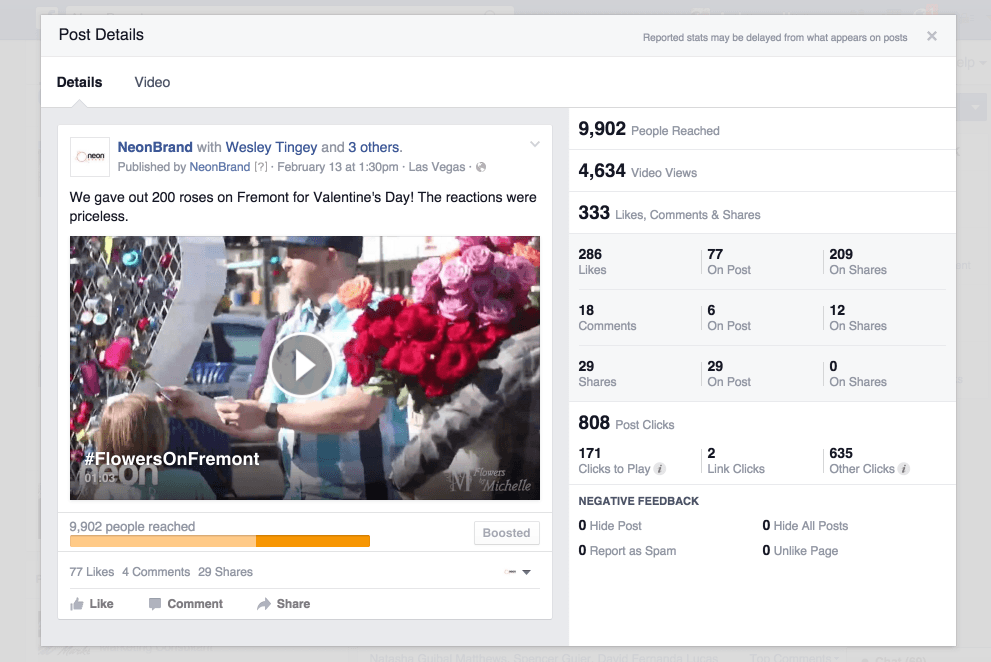Show the '3 others' tagged people
Viewport: 991px width, 662px height.
(x=374, y=147)
